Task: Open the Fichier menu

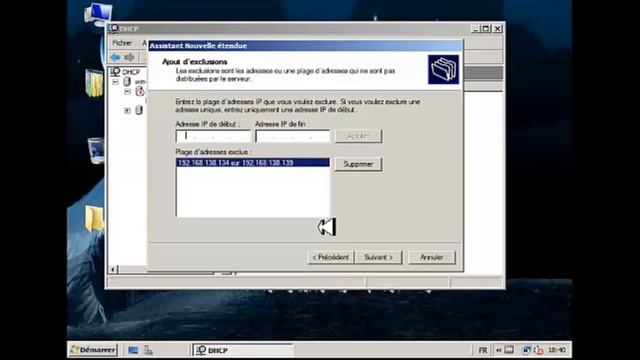Action: click(122, 43)
